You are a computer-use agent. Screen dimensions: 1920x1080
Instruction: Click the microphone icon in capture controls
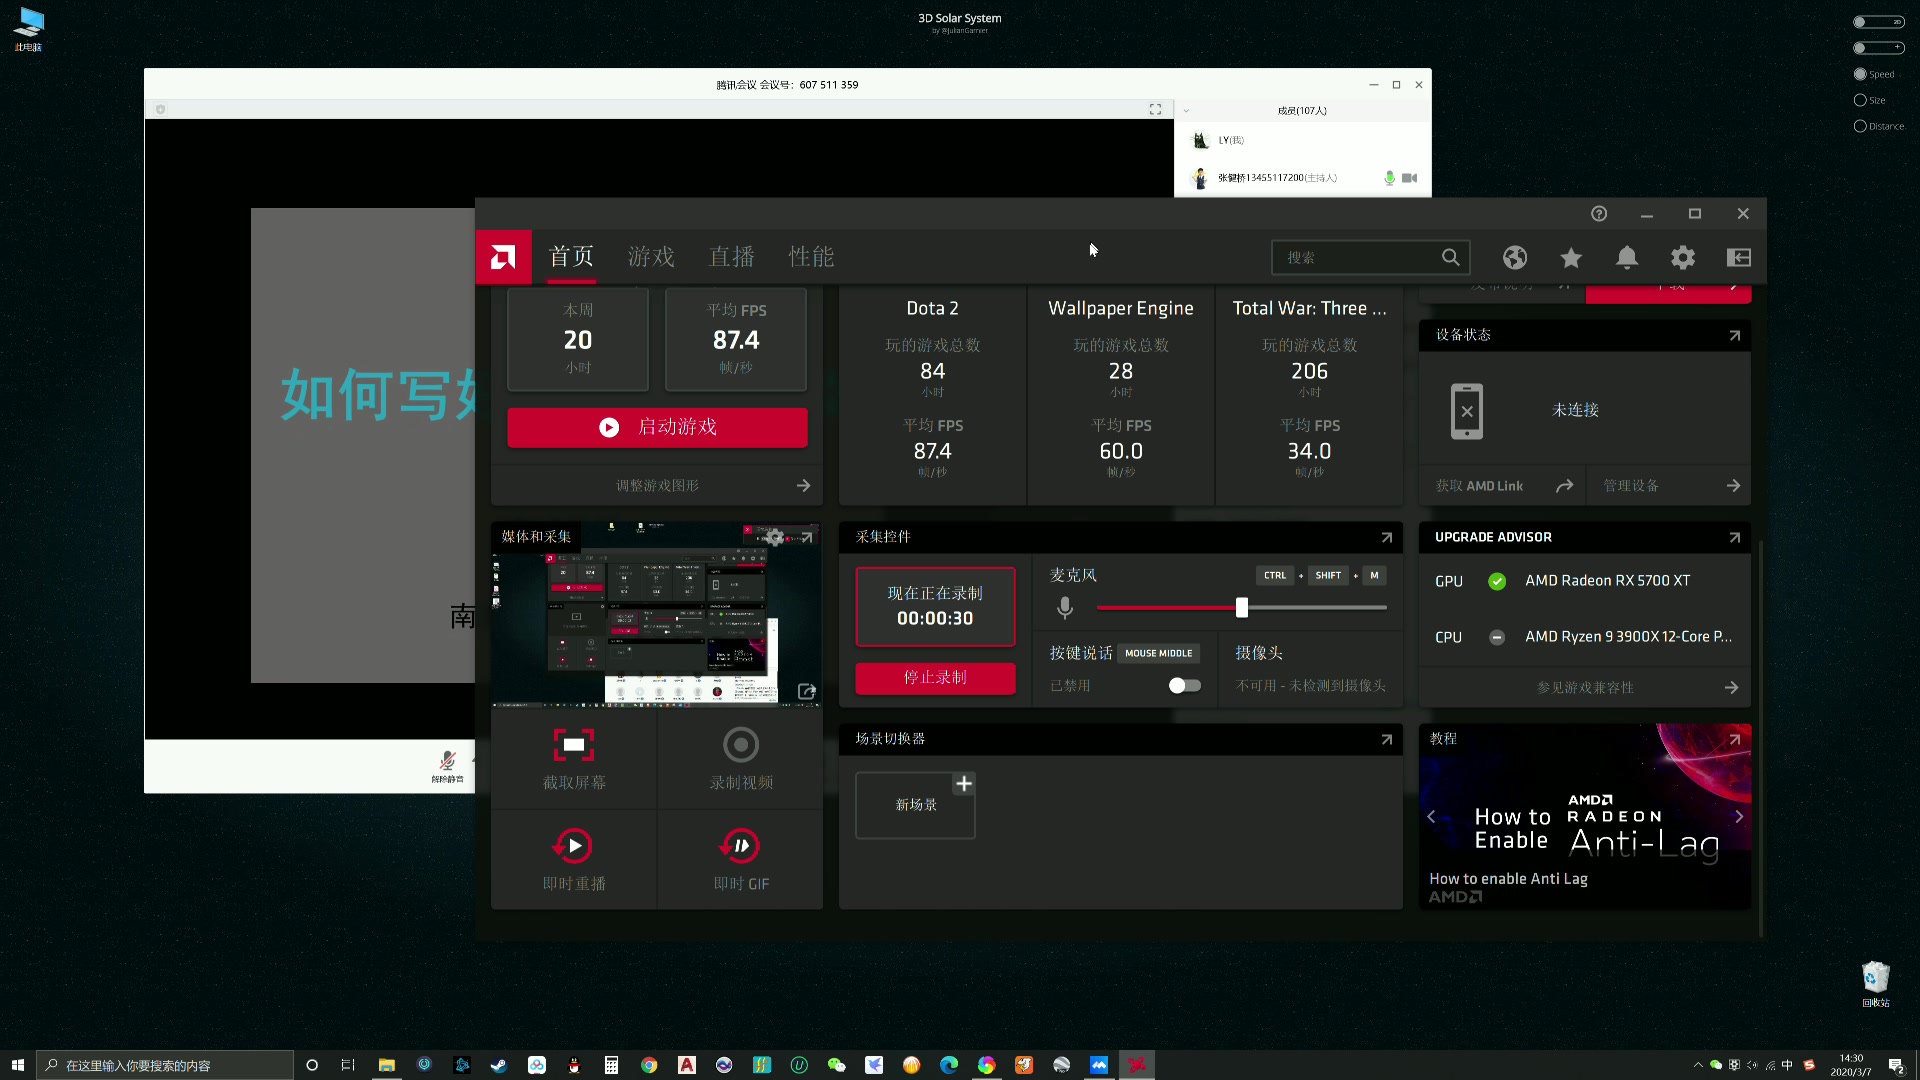[1065, 607]
